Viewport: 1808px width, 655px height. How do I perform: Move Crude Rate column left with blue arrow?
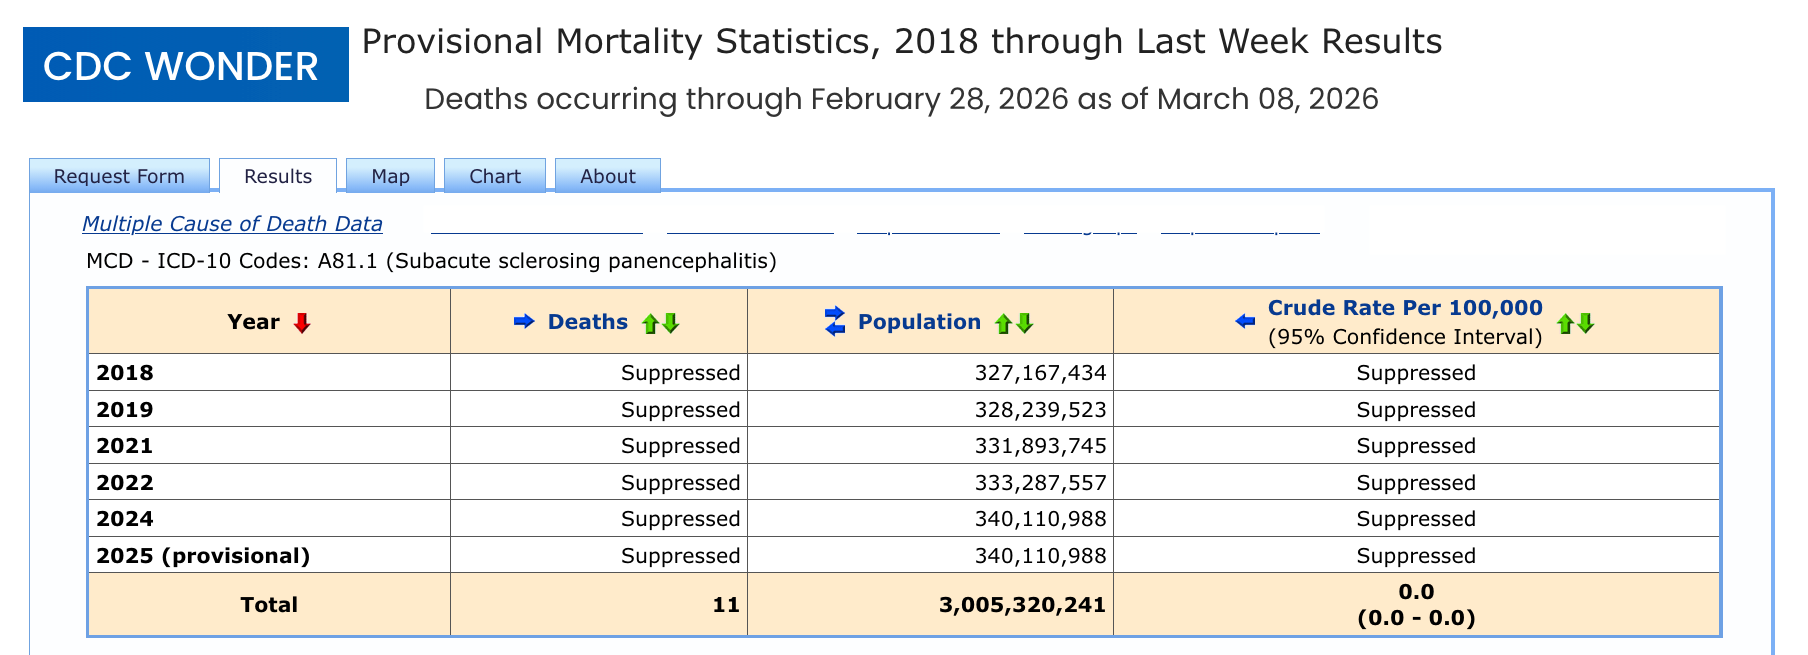click(x=1245, y=321)
